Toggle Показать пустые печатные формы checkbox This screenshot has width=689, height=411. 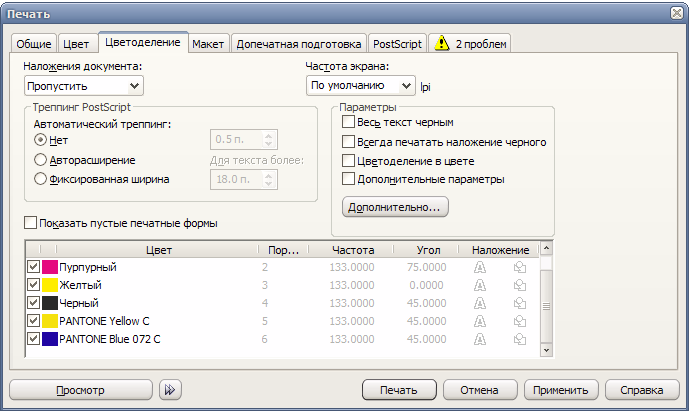point(30,223)
